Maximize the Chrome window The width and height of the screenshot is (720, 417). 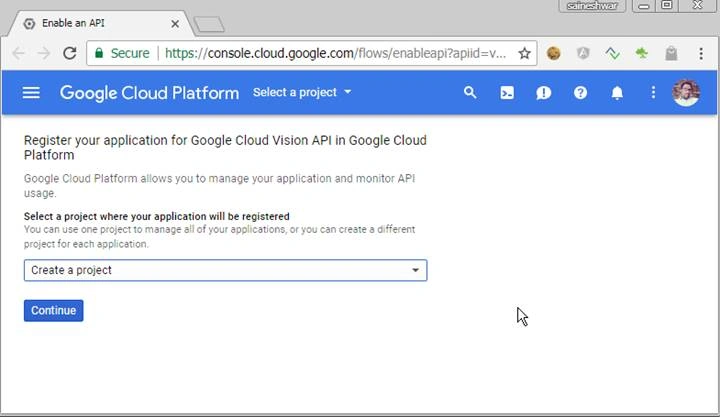click(667, 6)
